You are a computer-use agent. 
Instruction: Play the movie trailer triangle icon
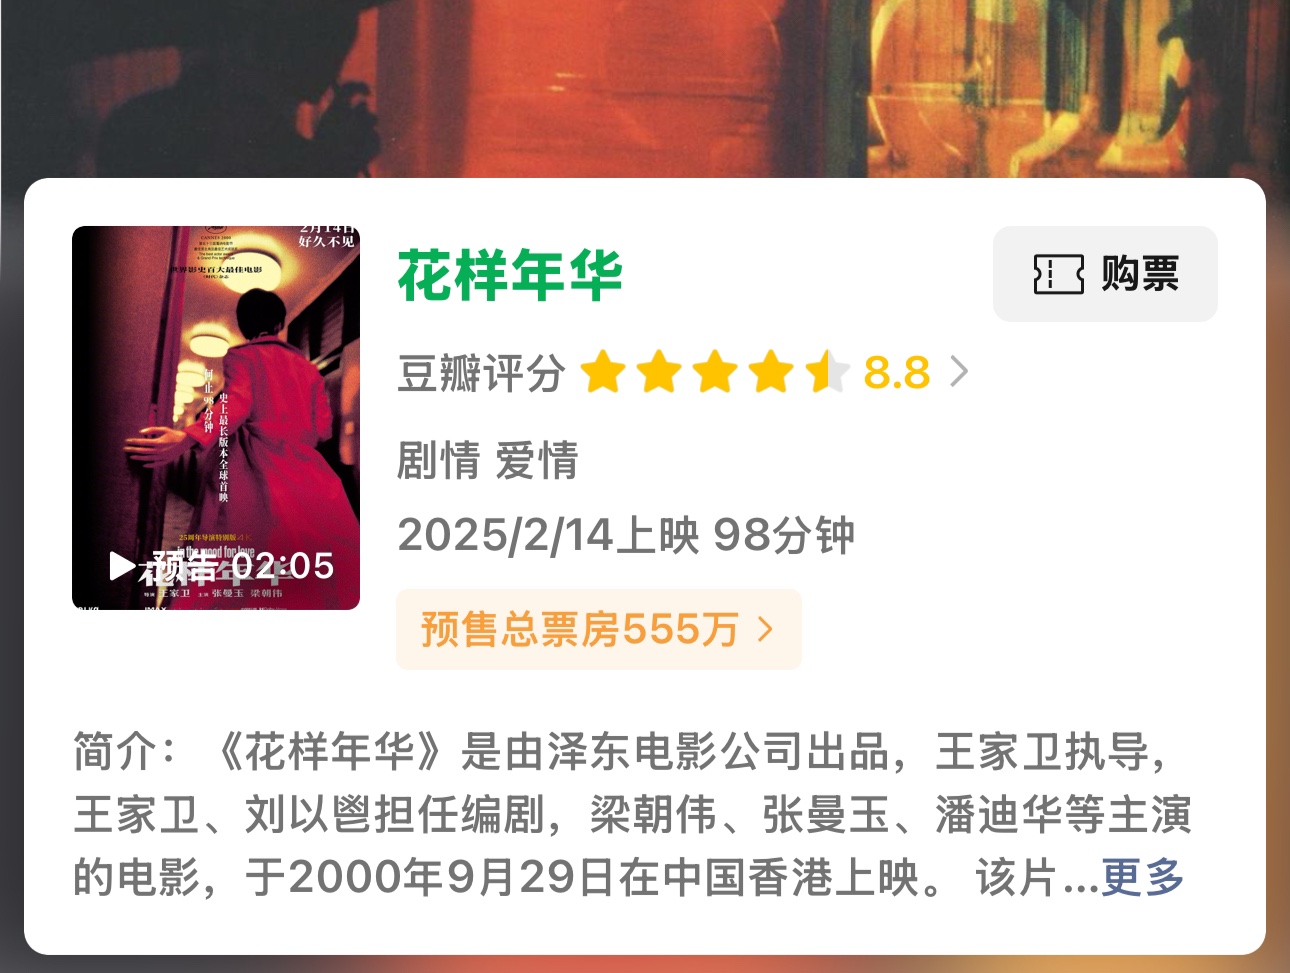pyautogui.click(x=122, y=566)
